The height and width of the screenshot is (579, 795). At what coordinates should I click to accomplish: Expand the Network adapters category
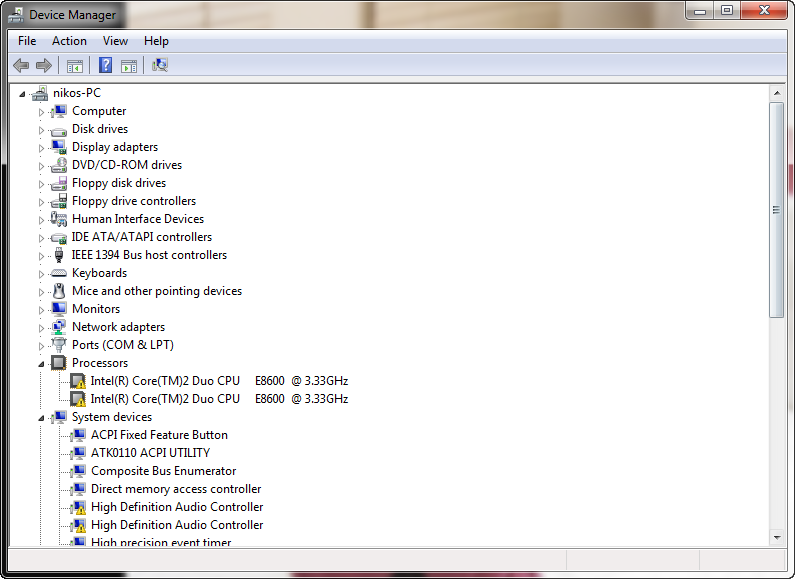[42, 328]
